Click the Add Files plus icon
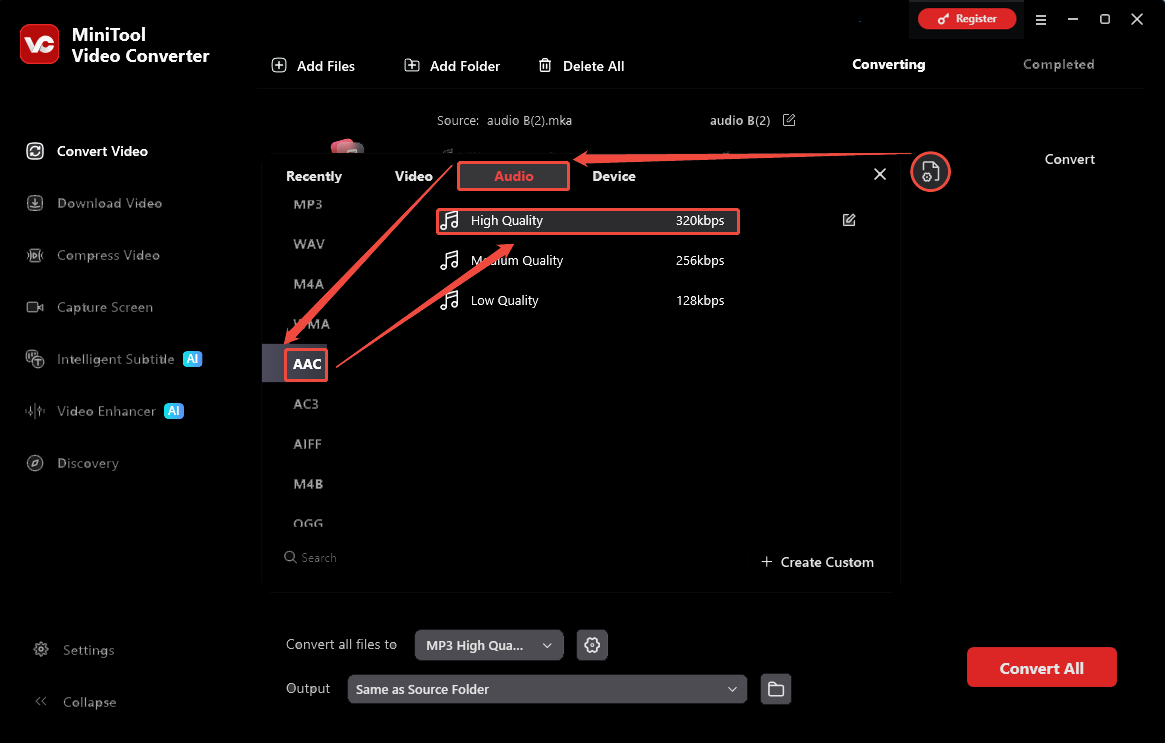1165x743 pixels. pos(279,65)
